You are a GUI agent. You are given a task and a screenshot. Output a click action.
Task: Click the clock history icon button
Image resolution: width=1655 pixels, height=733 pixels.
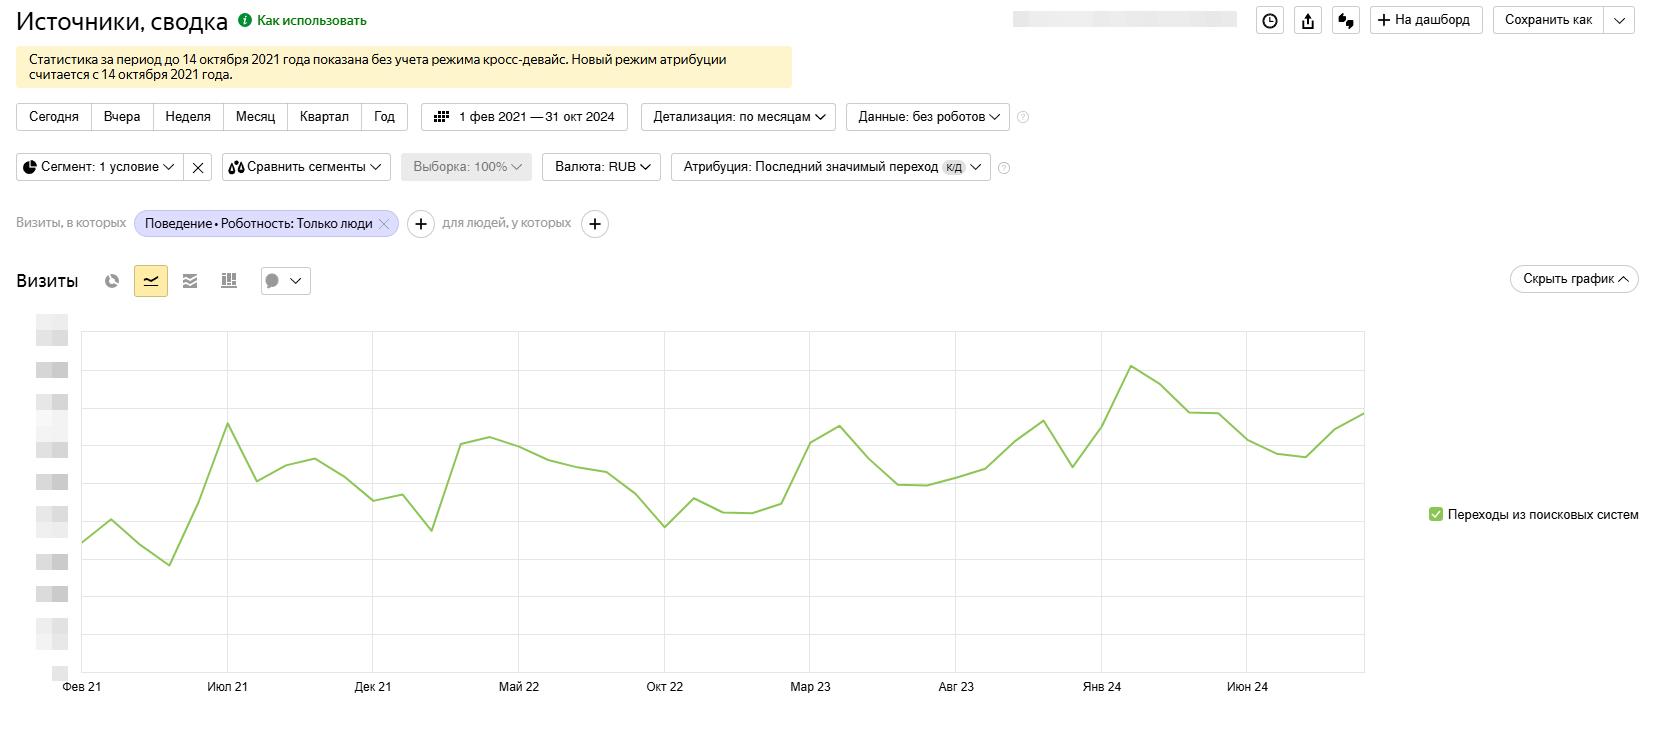click(x=1270, y=20)
